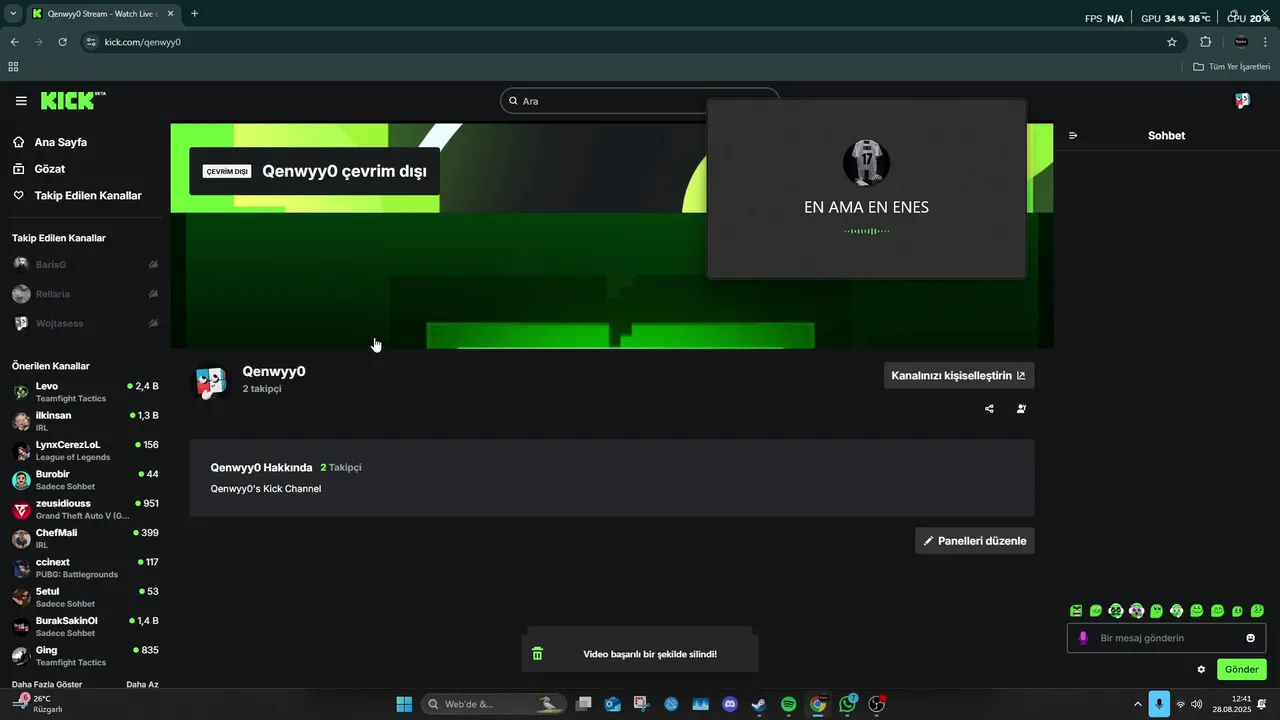Toggle the taskbar microphone button
Image resolution: width=1280 pixels, height=720 pixels.
click(x=1159, y=704)
